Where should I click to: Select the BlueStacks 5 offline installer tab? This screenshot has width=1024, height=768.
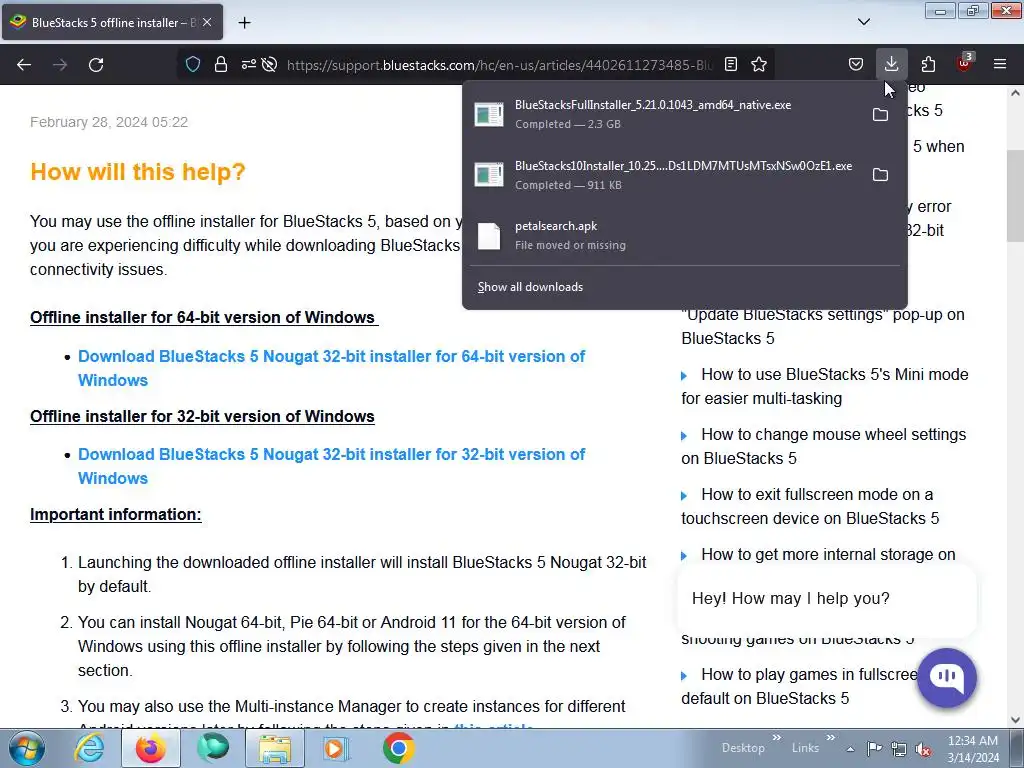(x=112, y=22)
